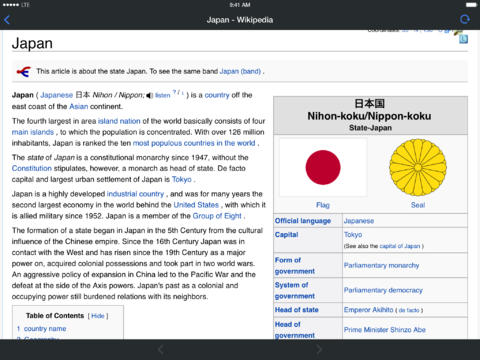Tap the browser back chevron in the bottom bar
The height and width of the screenshot is (360, 480).
[x=160, y=349]
